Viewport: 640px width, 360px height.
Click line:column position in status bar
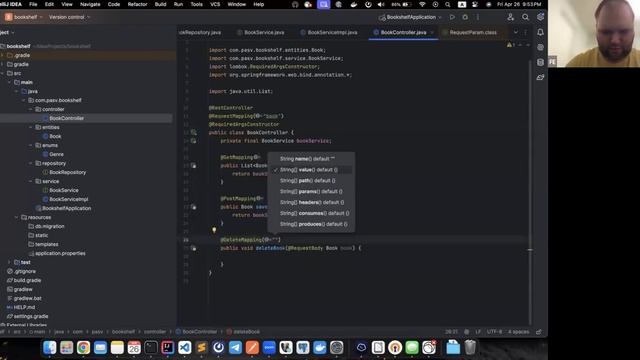[451, 332]
